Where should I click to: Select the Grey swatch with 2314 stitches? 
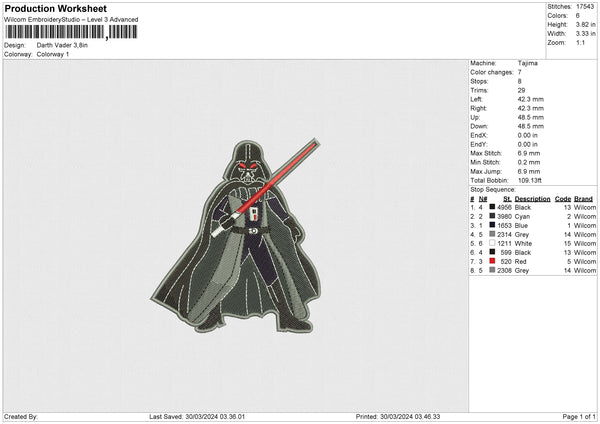[492, 234]
